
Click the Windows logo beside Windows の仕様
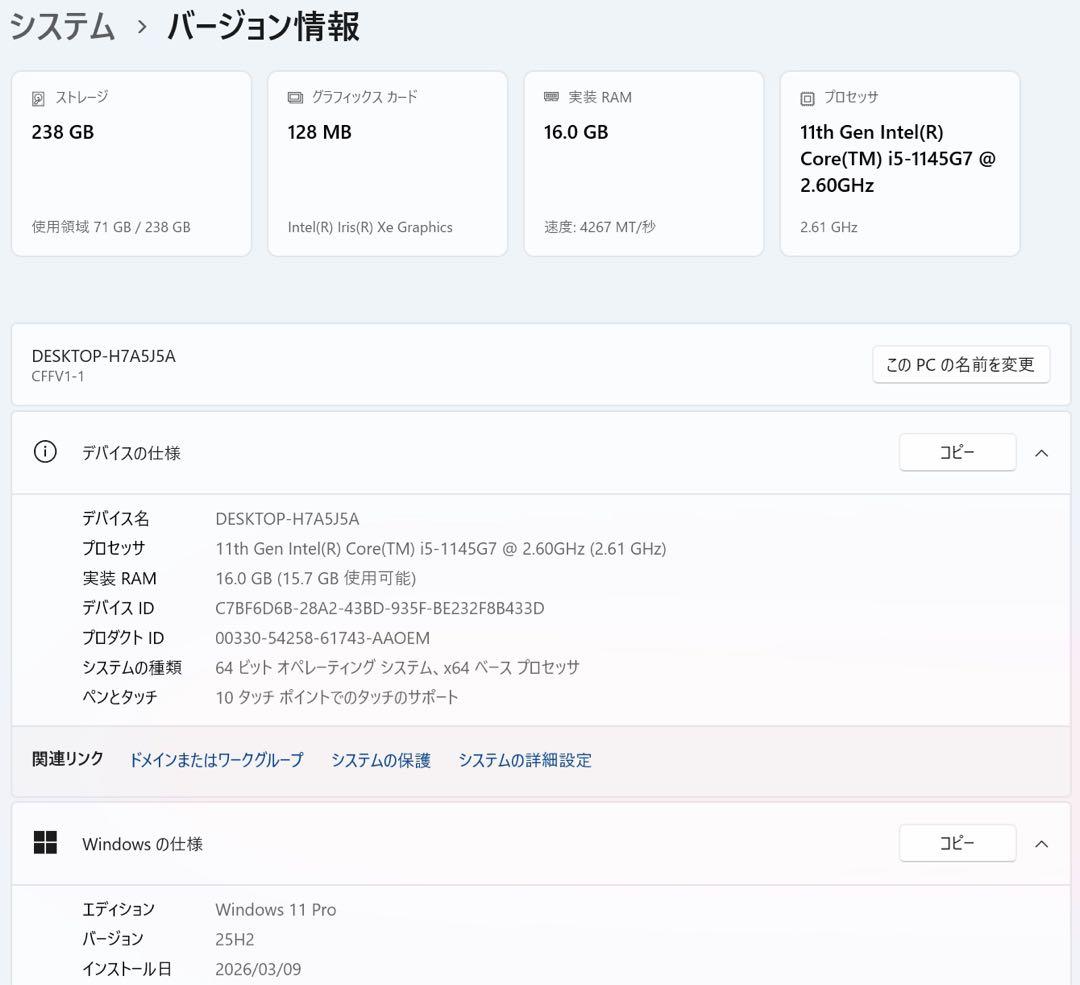[45, 843]
